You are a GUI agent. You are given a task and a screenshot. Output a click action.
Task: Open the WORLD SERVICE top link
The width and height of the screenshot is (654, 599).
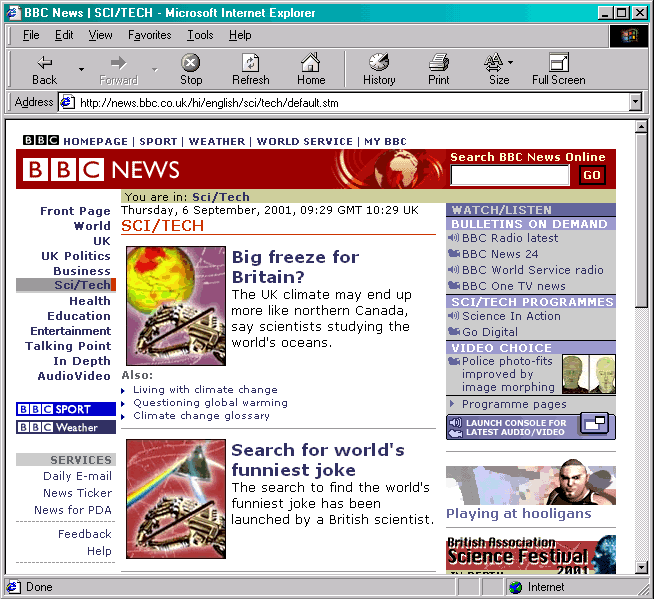(x=304, y=141)
